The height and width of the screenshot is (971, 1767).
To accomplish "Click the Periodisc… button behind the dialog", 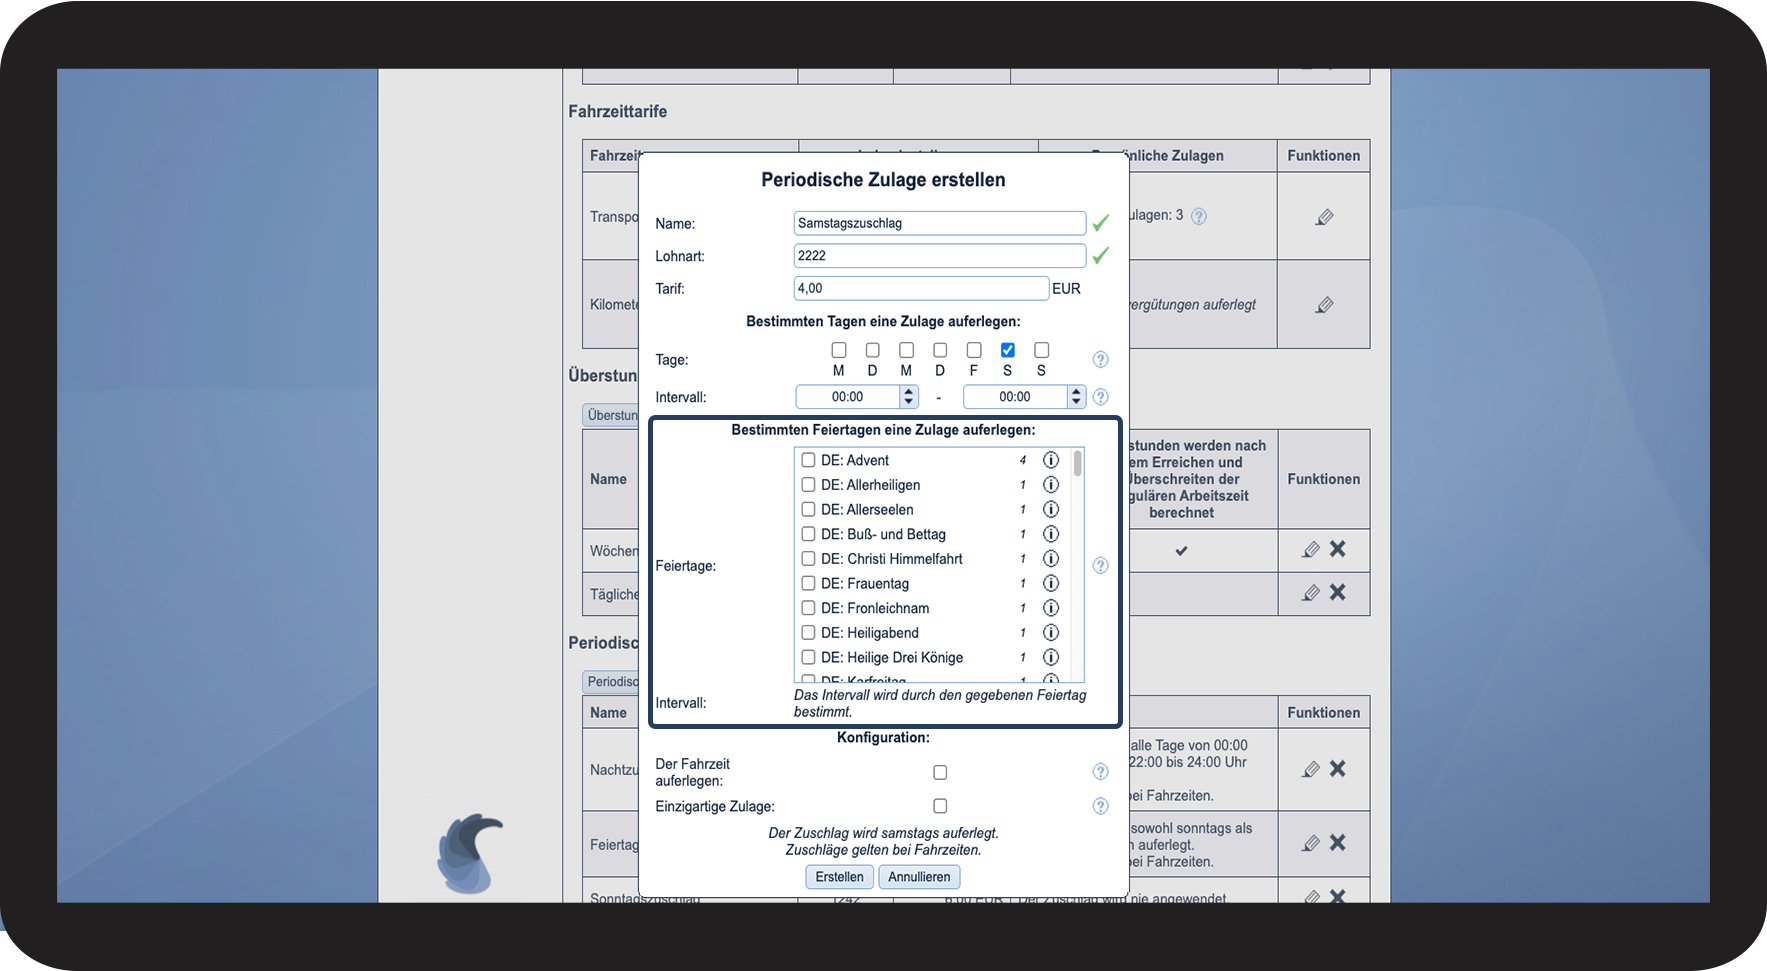I will click(x=611, y=682).
